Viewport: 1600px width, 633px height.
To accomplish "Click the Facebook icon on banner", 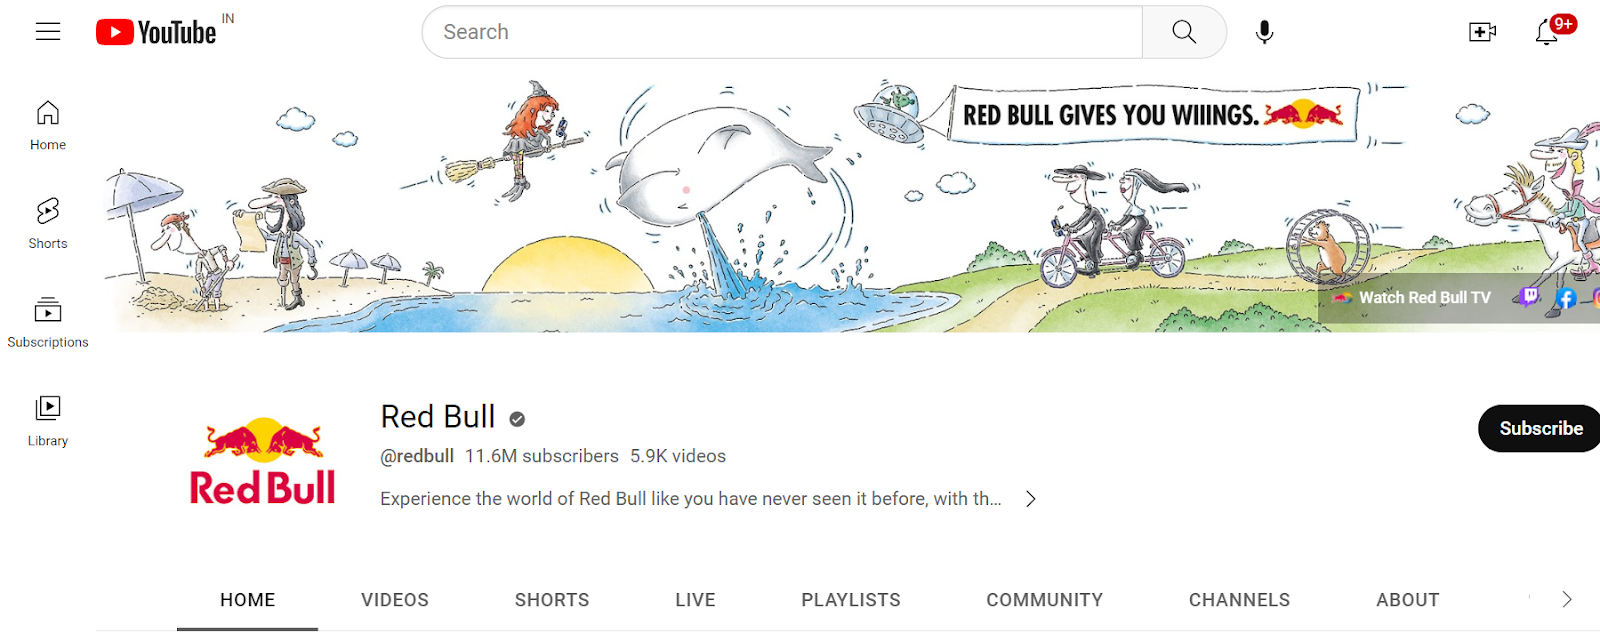I will [1566, 298].
